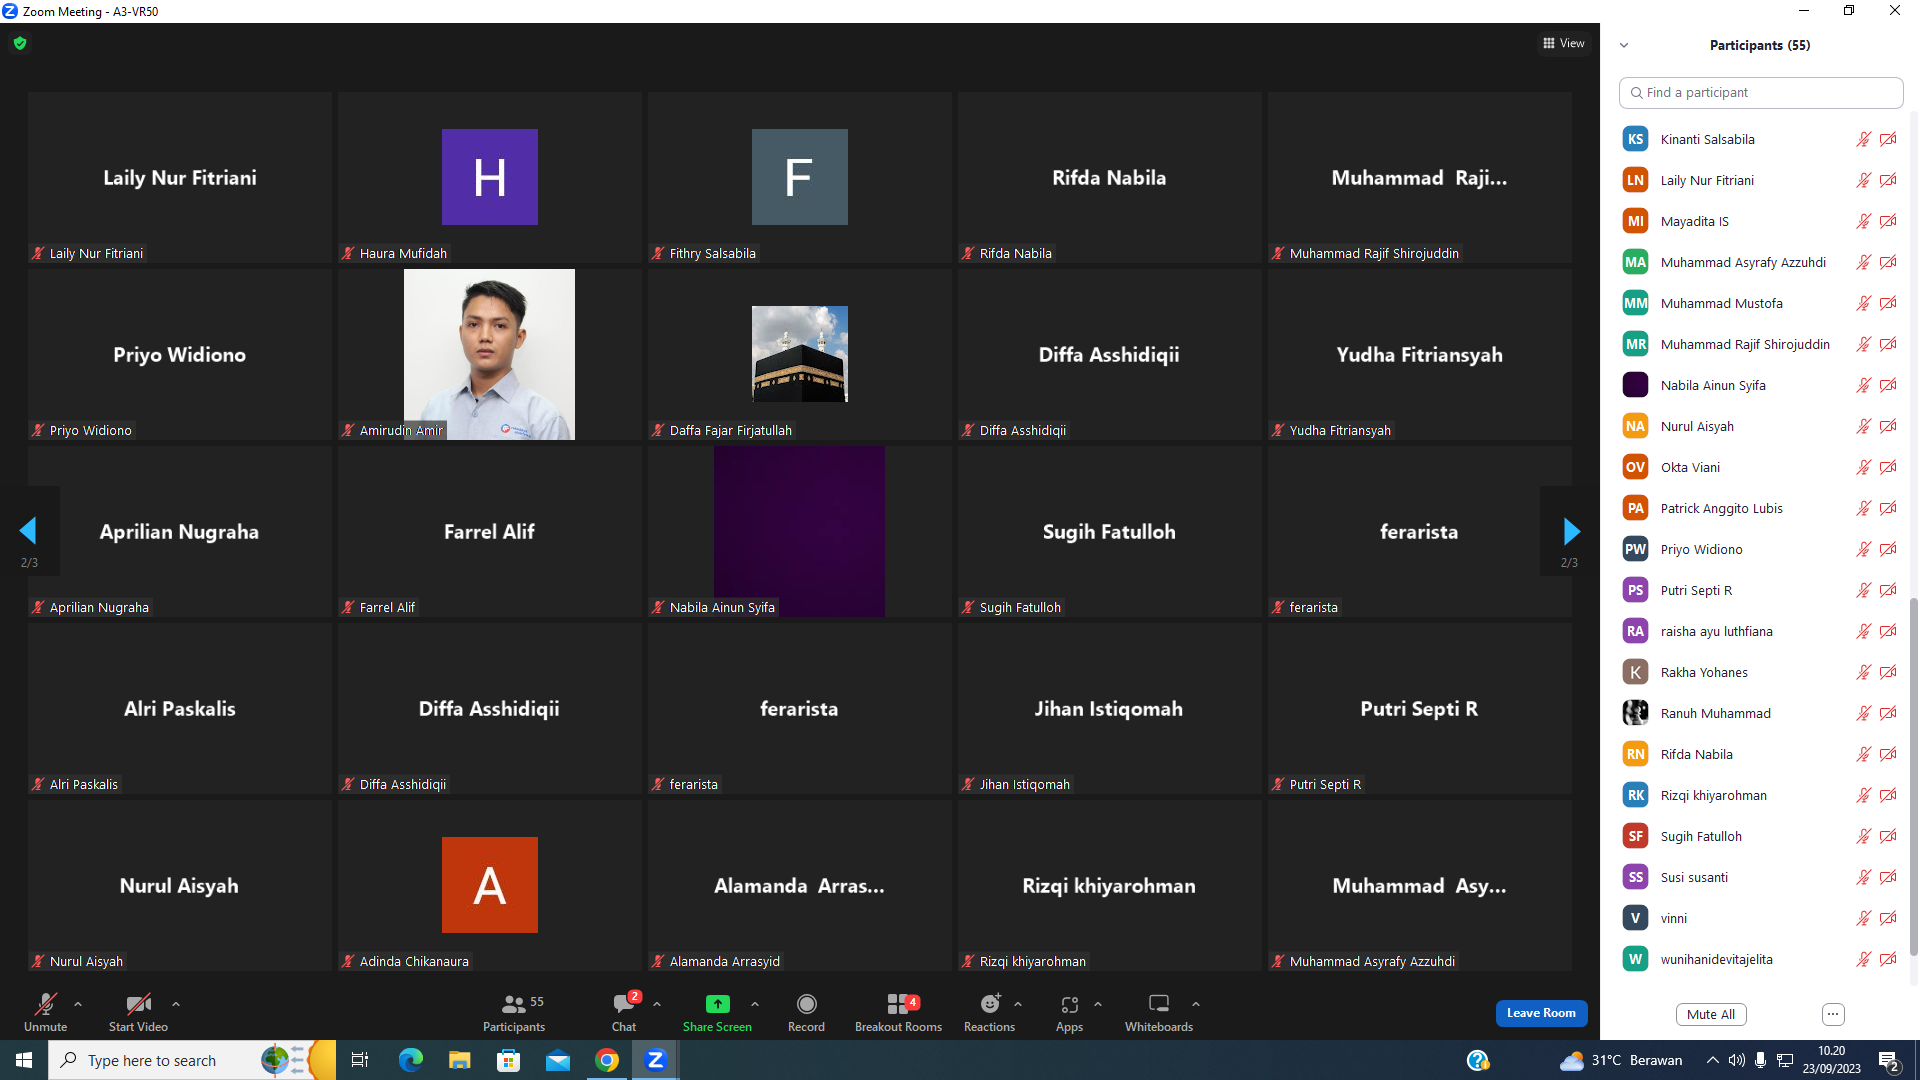Click the Leave Room button
The height and width of the screenshot is (1080, 1920).
coord(1541,1013)
